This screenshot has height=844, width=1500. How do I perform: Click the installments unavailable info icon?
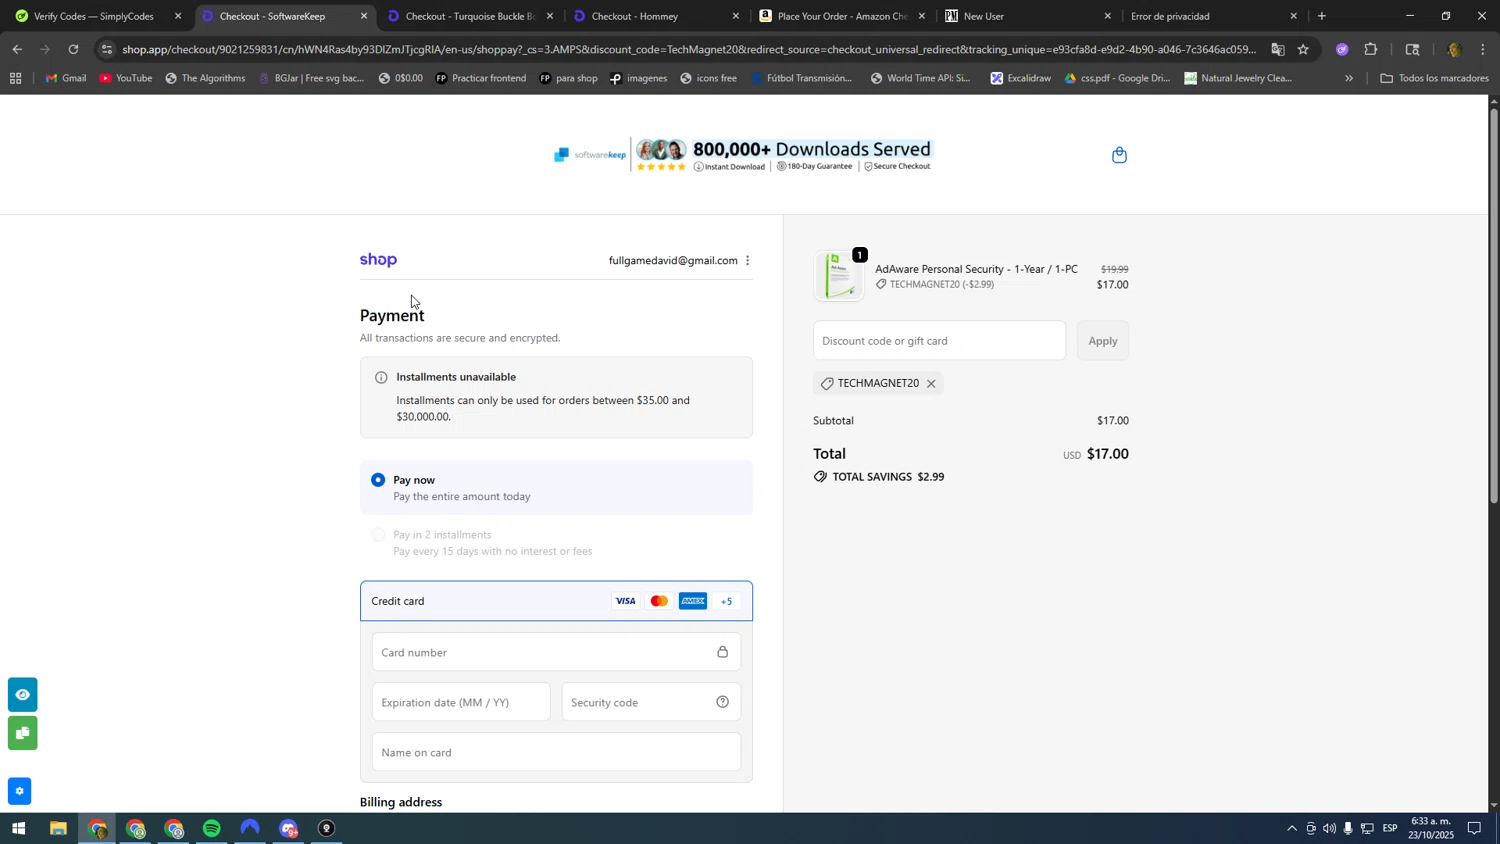381,378
